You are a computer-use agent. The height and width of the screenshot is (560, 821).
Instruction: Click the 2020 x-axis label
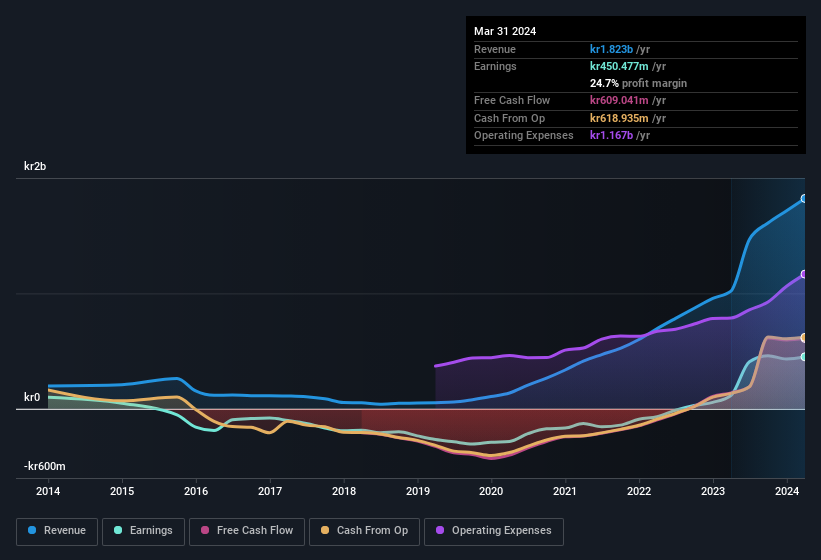tap(491, 491)
